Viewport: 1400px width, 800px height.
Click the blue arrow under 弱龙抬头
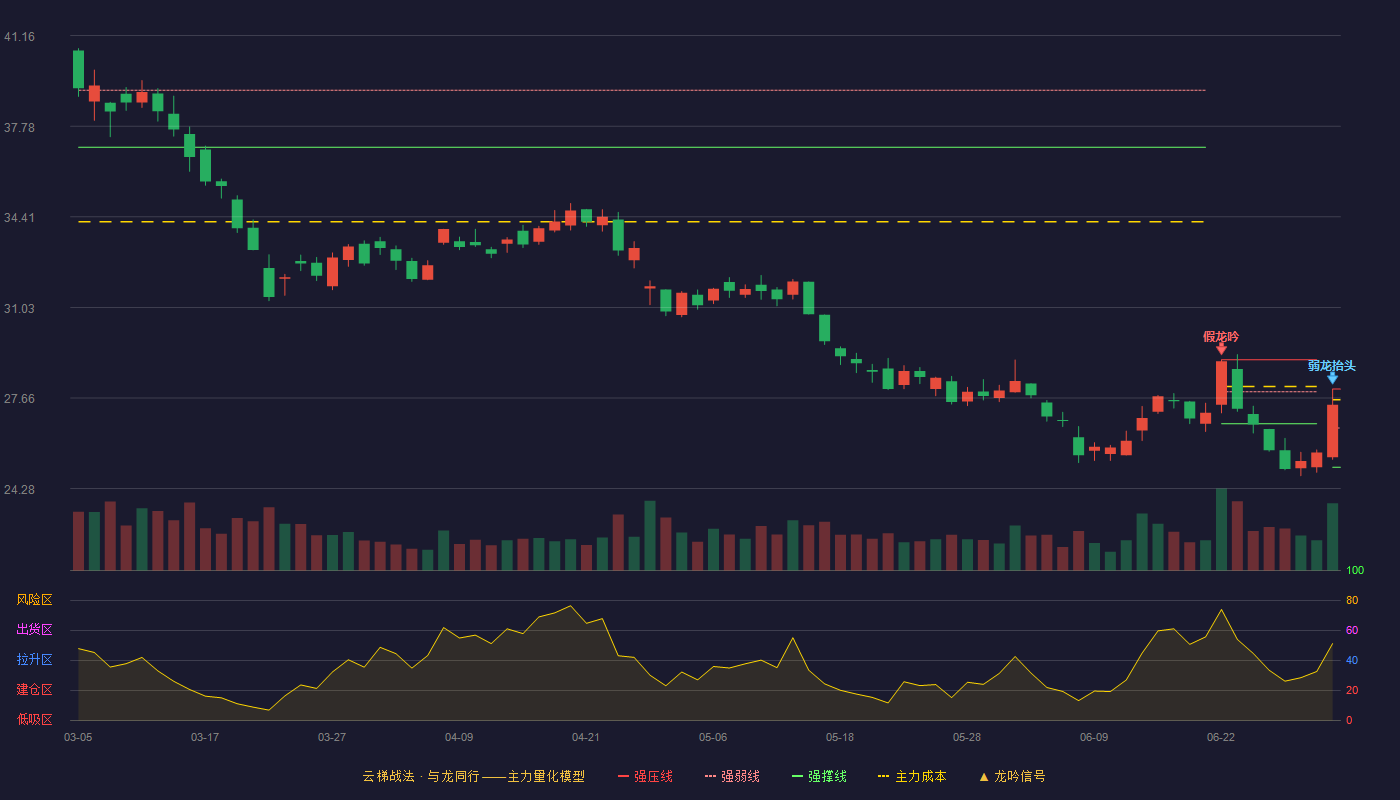pos(1332,377)
